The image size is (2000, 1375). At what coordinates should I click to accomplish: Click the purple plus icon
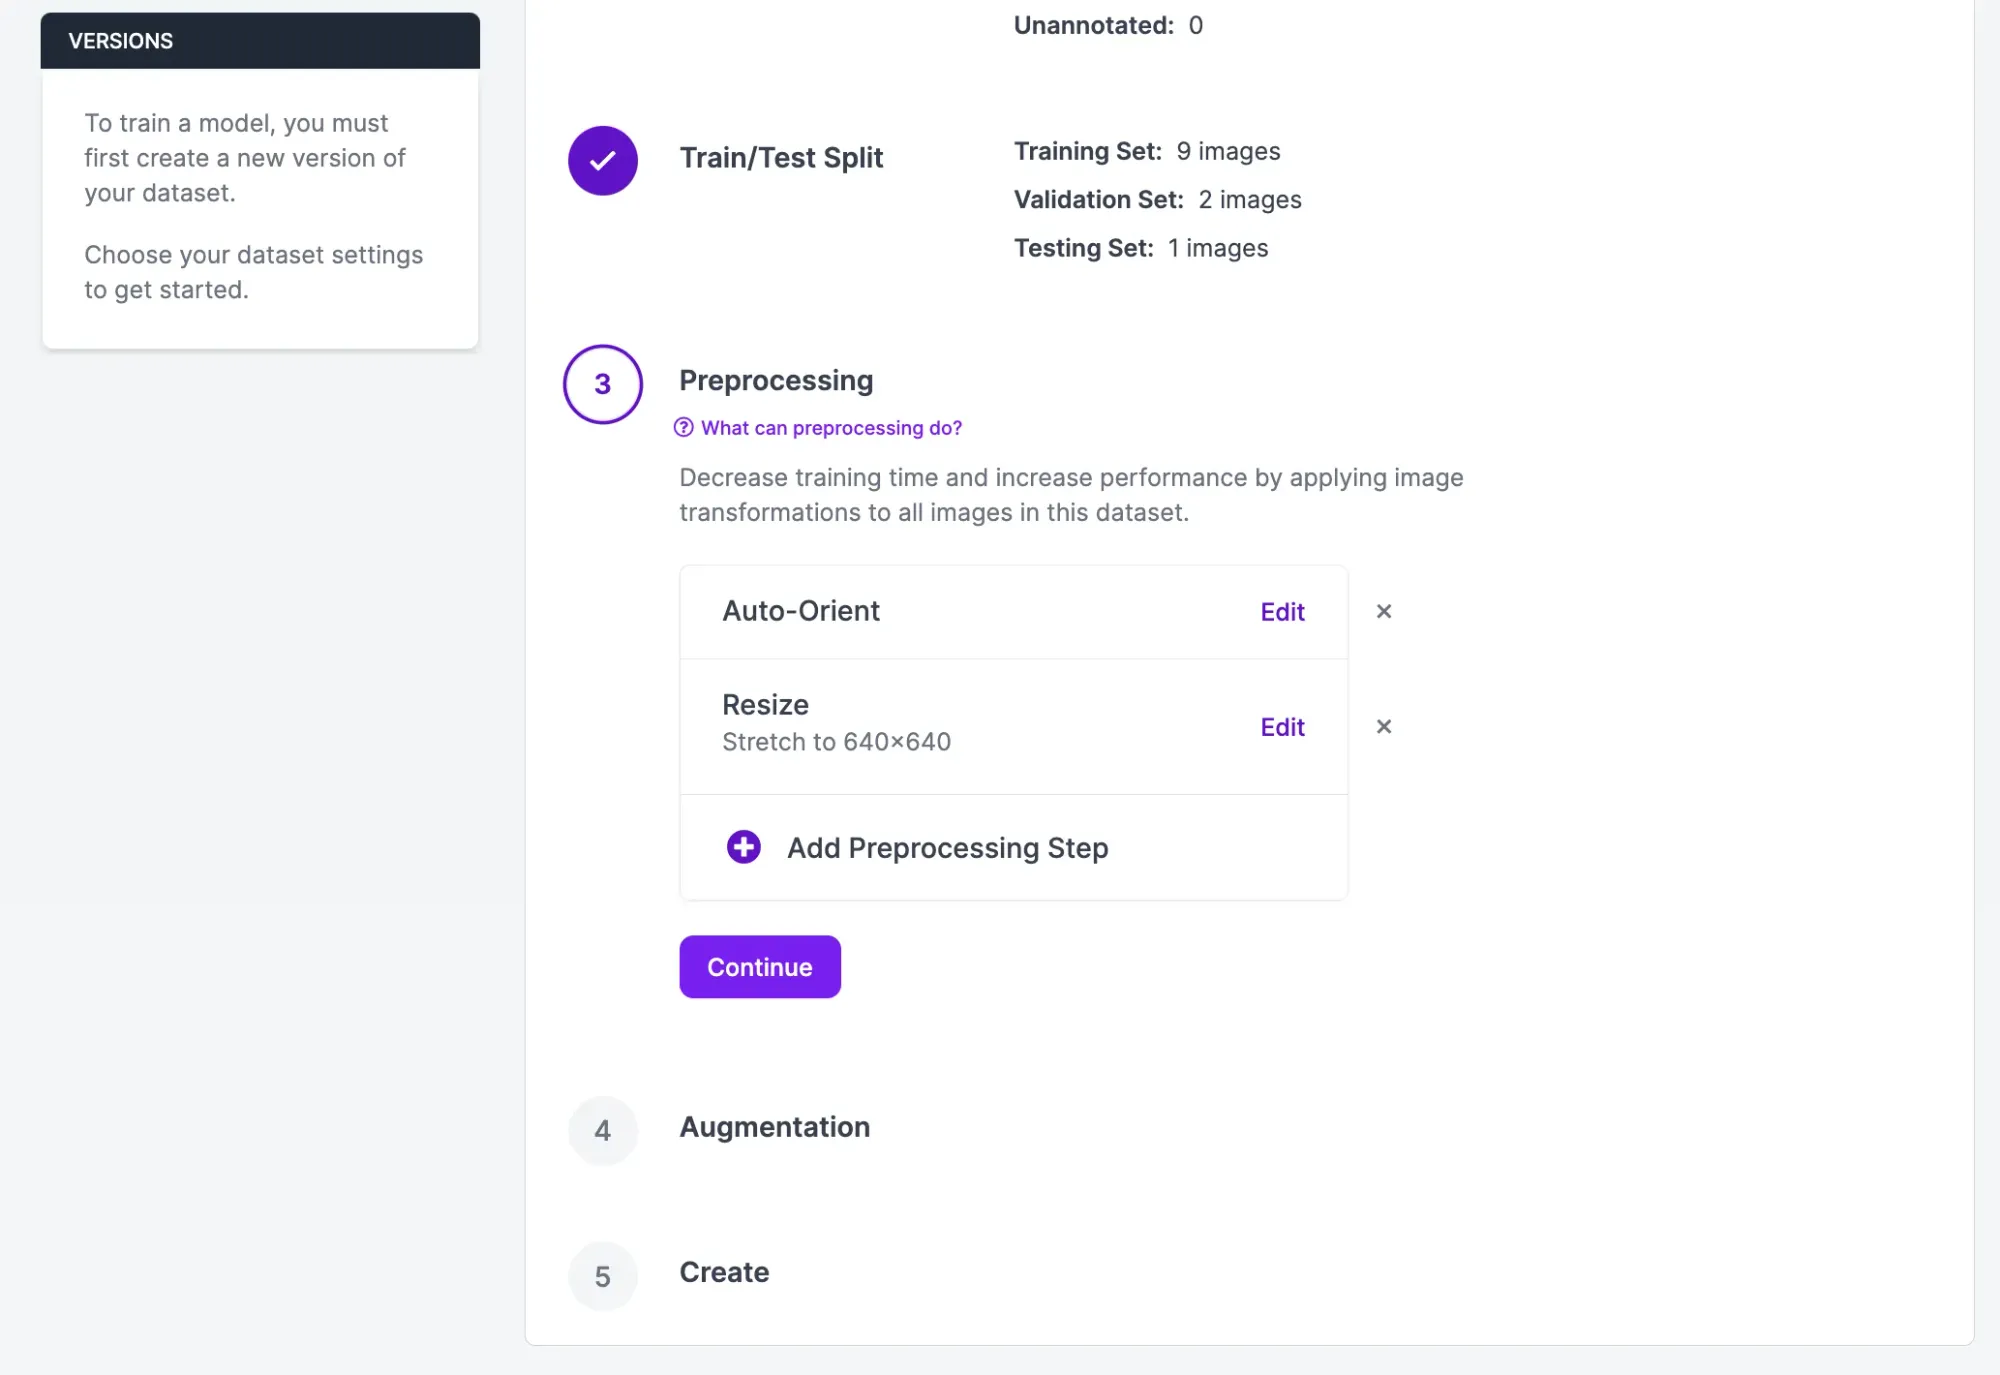pyautogui.click(x=743, y=847)
